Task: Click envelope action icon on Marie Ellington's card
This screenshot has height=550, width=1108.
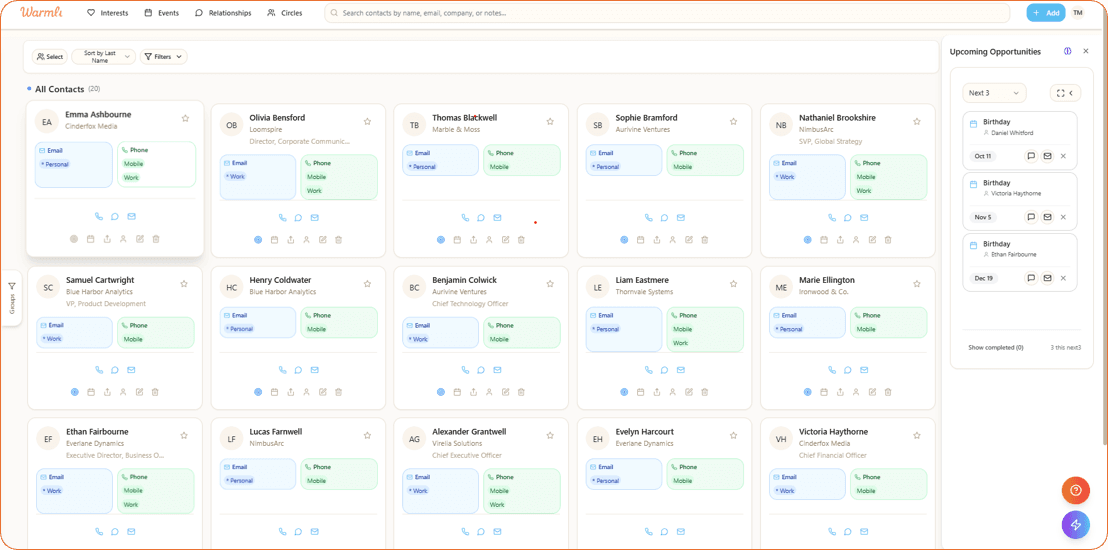Action: [865, 370]
